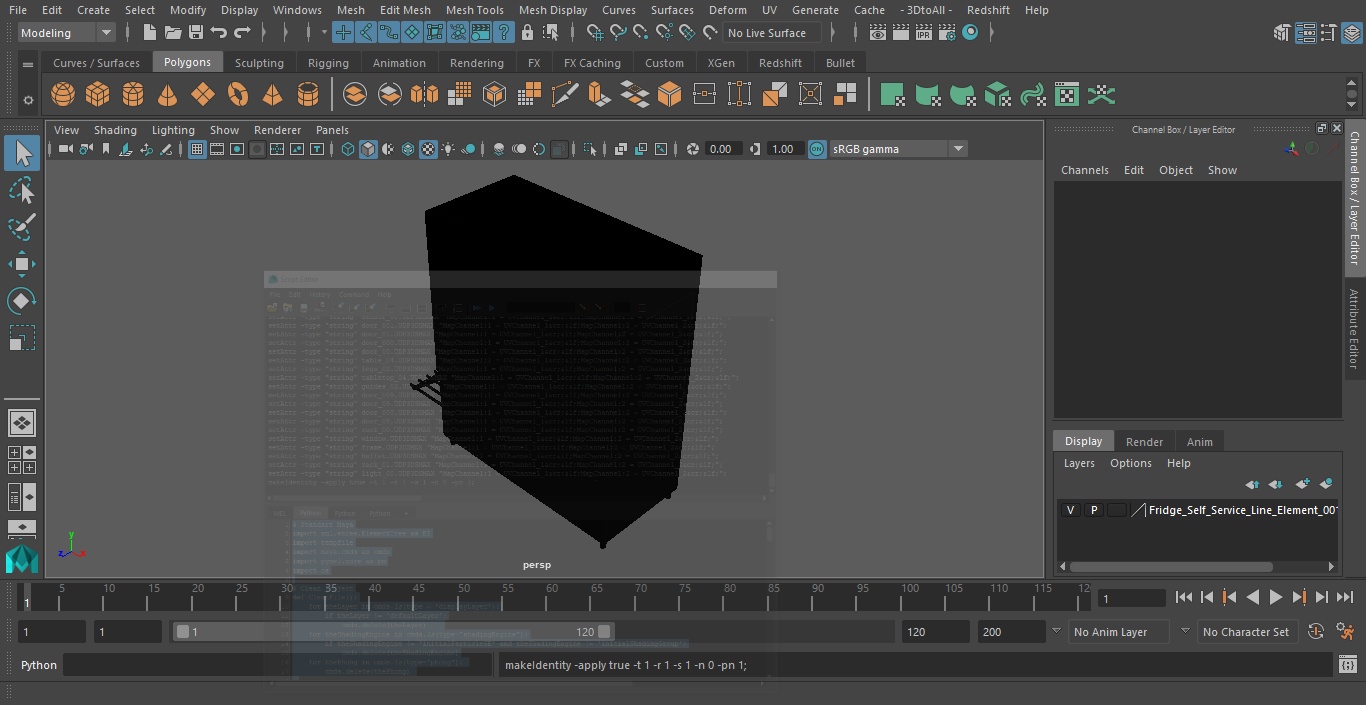The width and height of the screenshot is (1366, 705).
Task: Click the Multi-Cut knife shelf icon
Action: pos(564,95)
